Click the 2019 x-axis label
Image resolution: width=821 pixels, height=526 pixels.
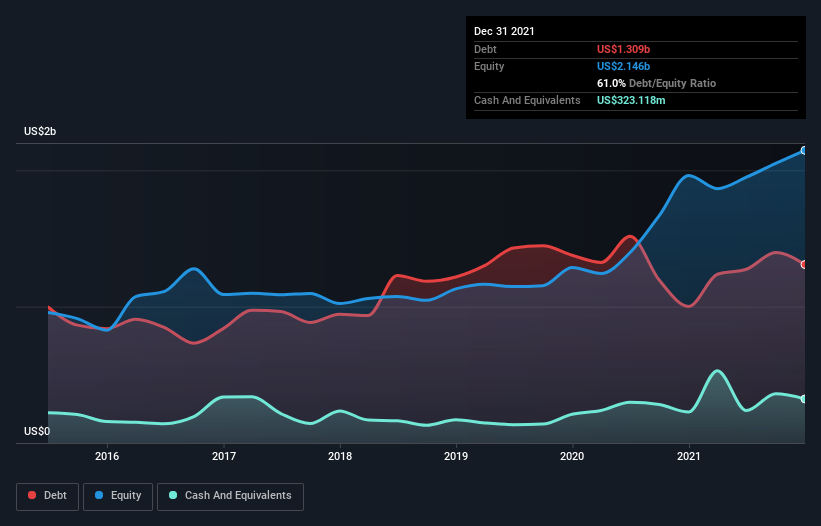pyautogui.click(x=456, y=456)
